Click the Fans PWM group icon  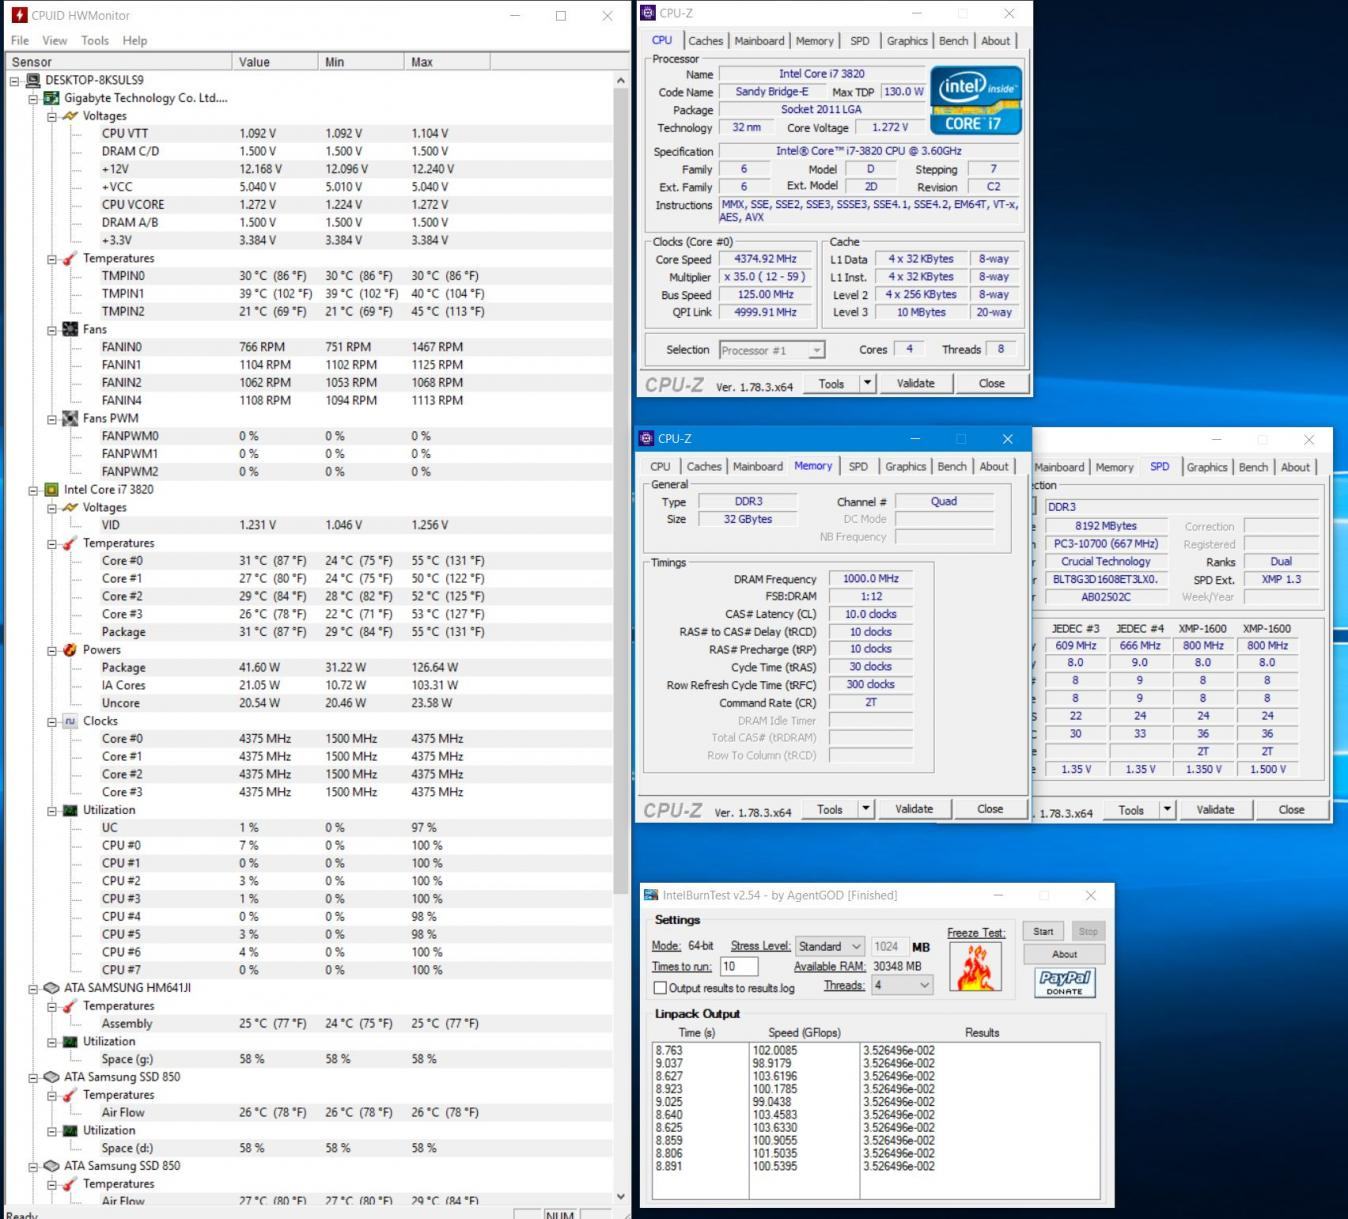coord(70,418)
